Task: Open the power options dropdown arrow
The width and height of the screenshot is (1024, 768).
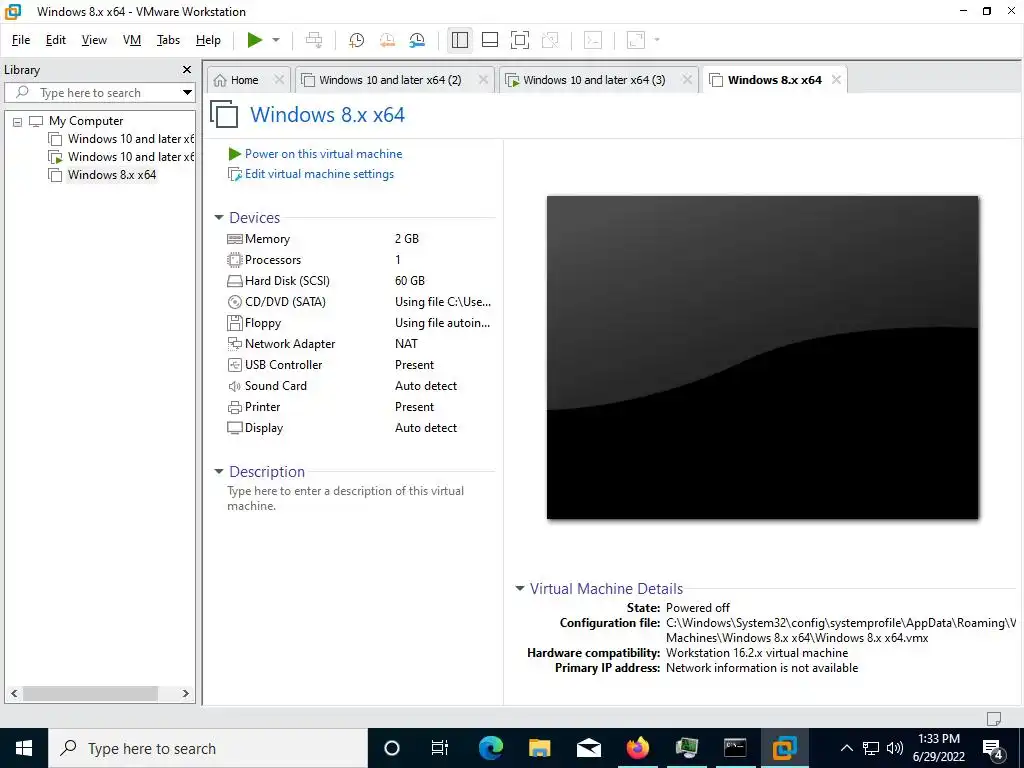Action: pos(276,40)
